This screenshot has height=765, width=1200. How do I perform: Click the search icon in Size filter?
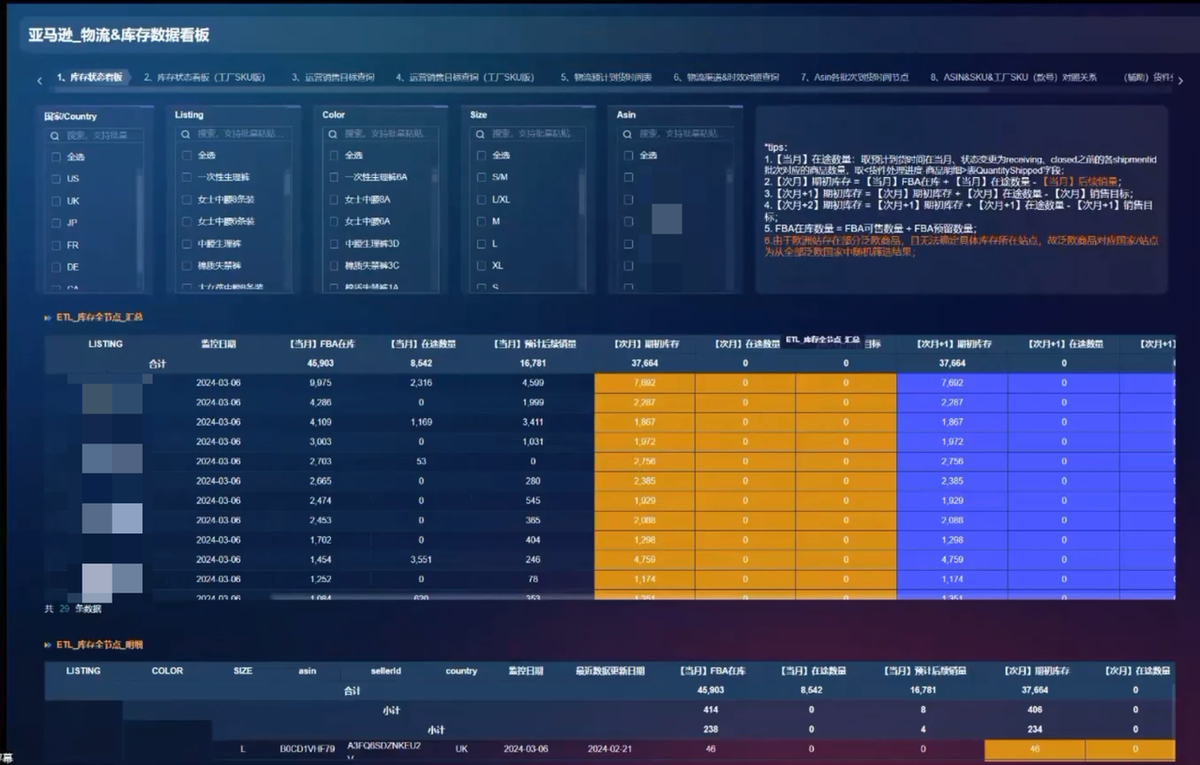click(483, 133)
